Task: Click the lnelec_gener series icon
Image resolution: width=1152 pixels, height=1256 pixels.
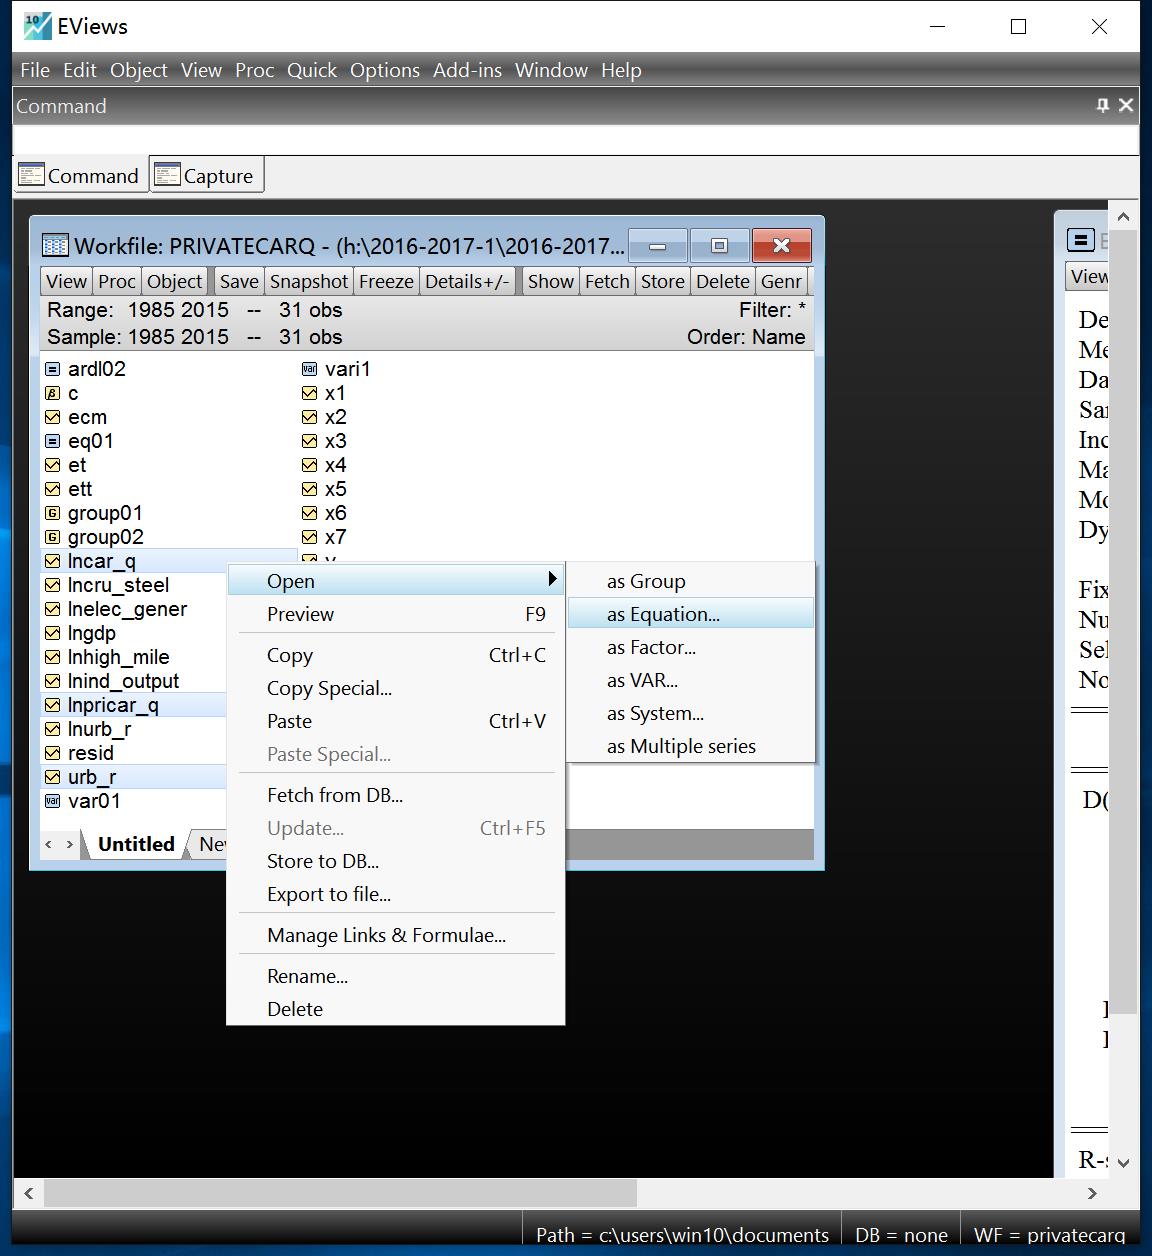Action: point(53,609)
